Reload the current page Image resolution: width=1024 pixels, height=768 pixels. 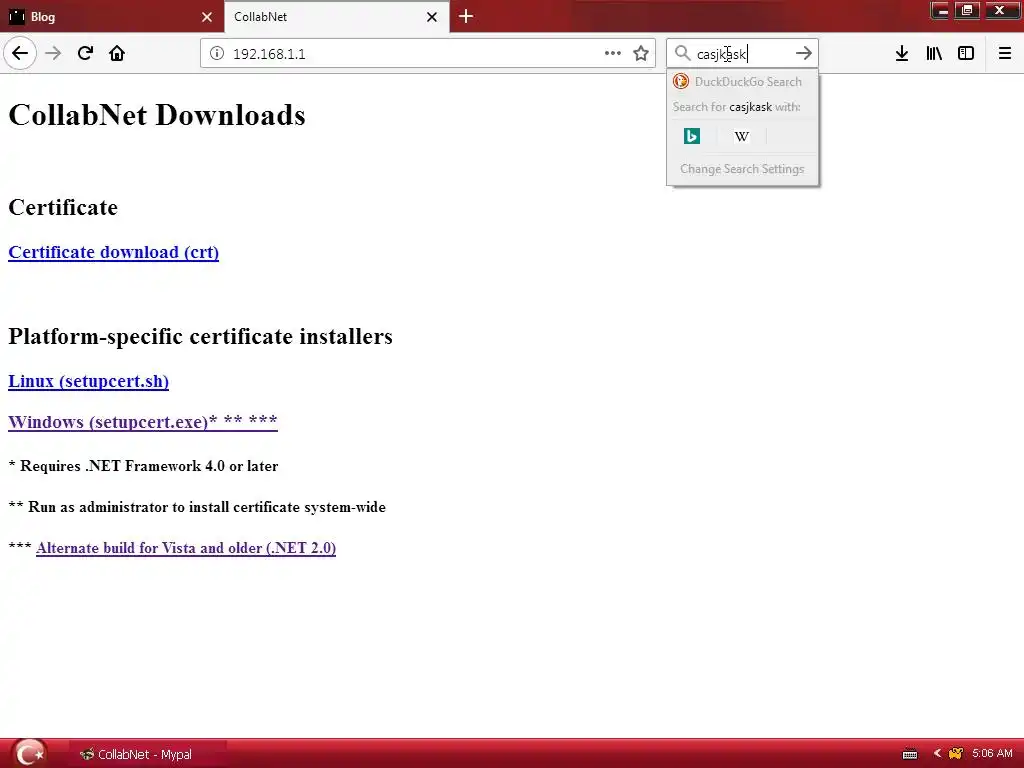[x=85, y=53]
